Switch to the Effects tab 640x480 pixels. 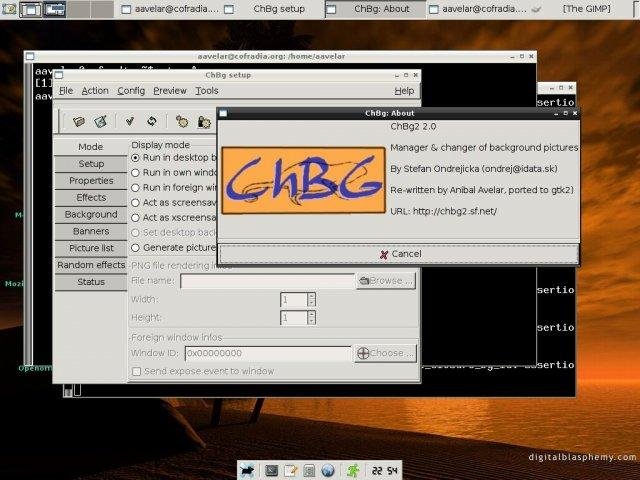(91, 198)
